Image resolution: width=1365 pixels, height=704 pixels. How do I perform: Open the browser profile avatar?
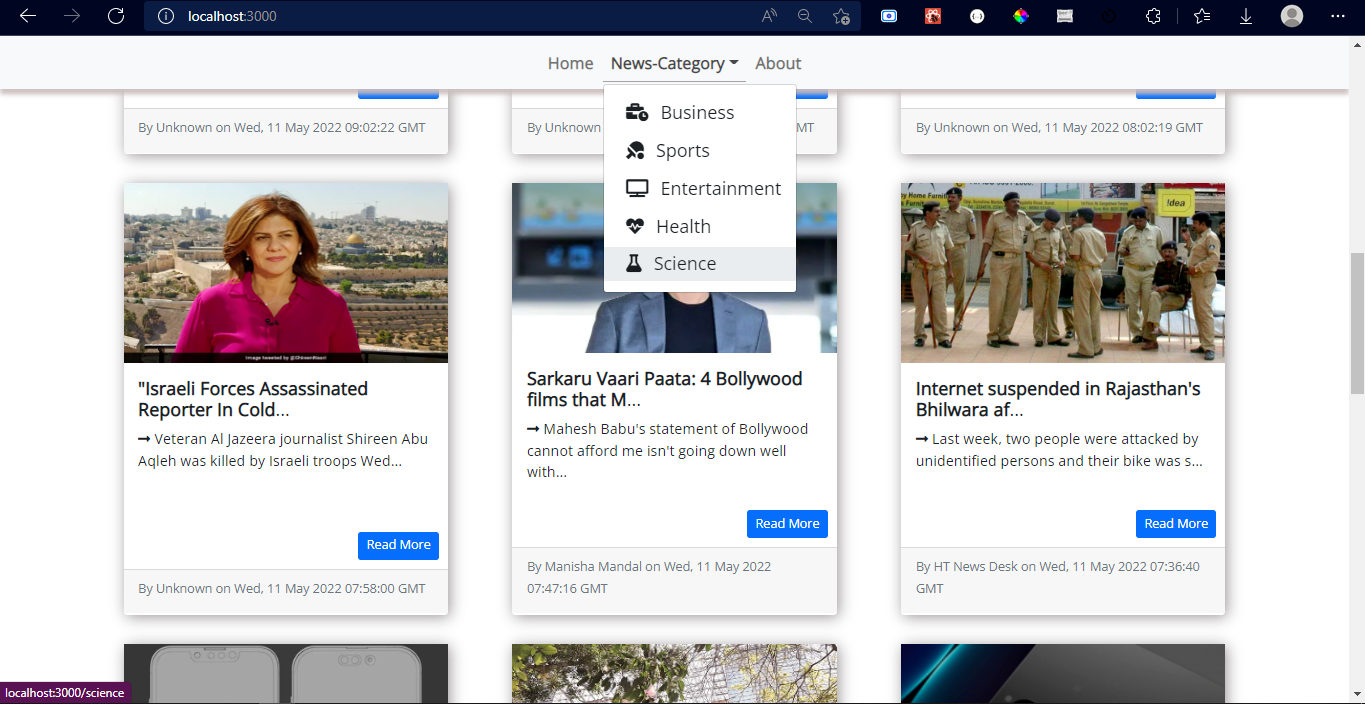tap(1292, 16)
